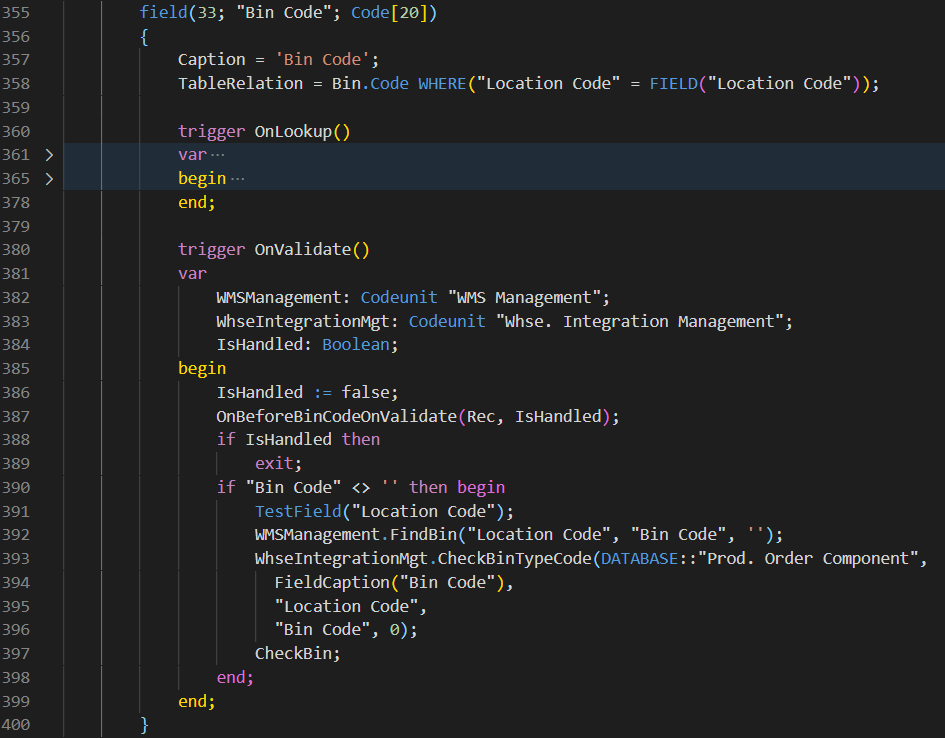Click "Prod. Order Component" table name
The height and width of the screenshot is (738, 945).
click(808, 558)
